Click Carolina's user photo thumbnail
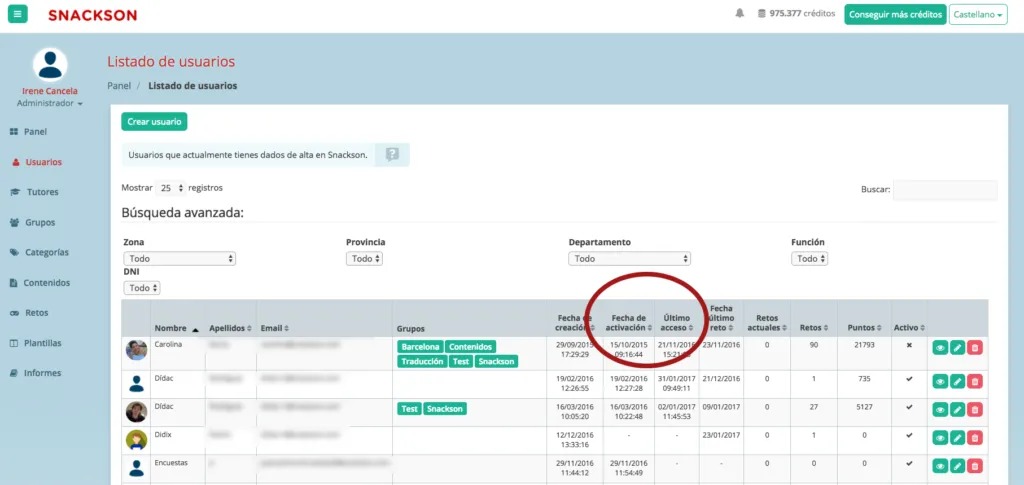Viewport: 1024px width, 485px height. click(136, 351)
